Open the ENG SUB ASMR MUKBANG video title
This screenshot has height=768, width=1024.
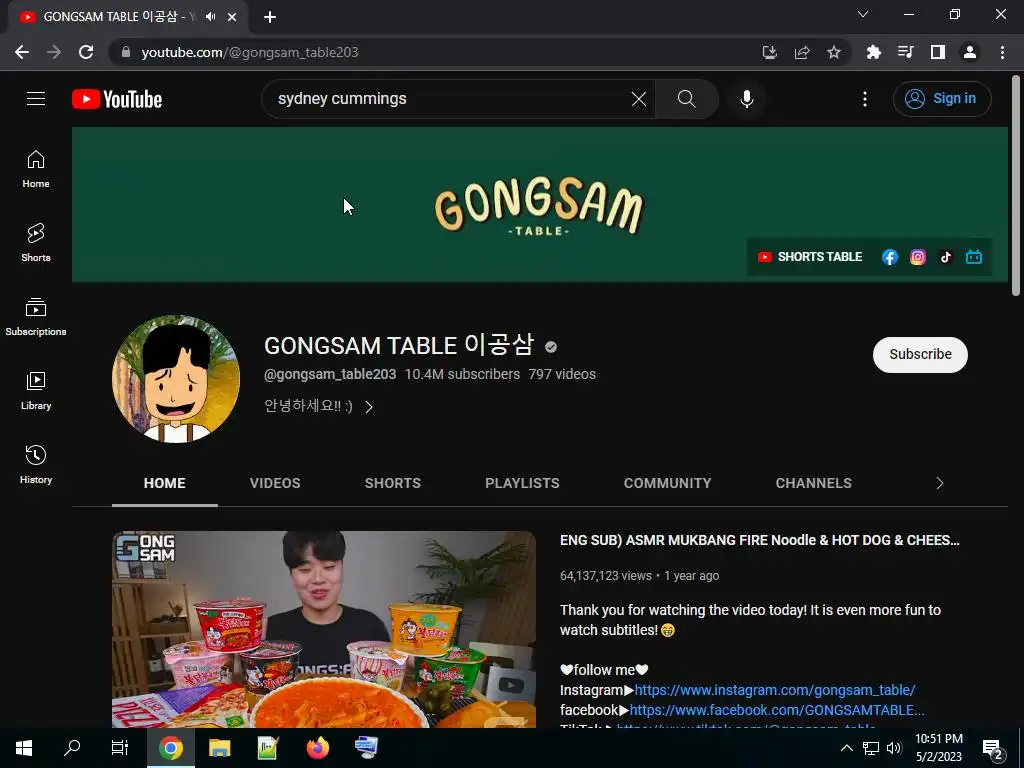(760, 540)
